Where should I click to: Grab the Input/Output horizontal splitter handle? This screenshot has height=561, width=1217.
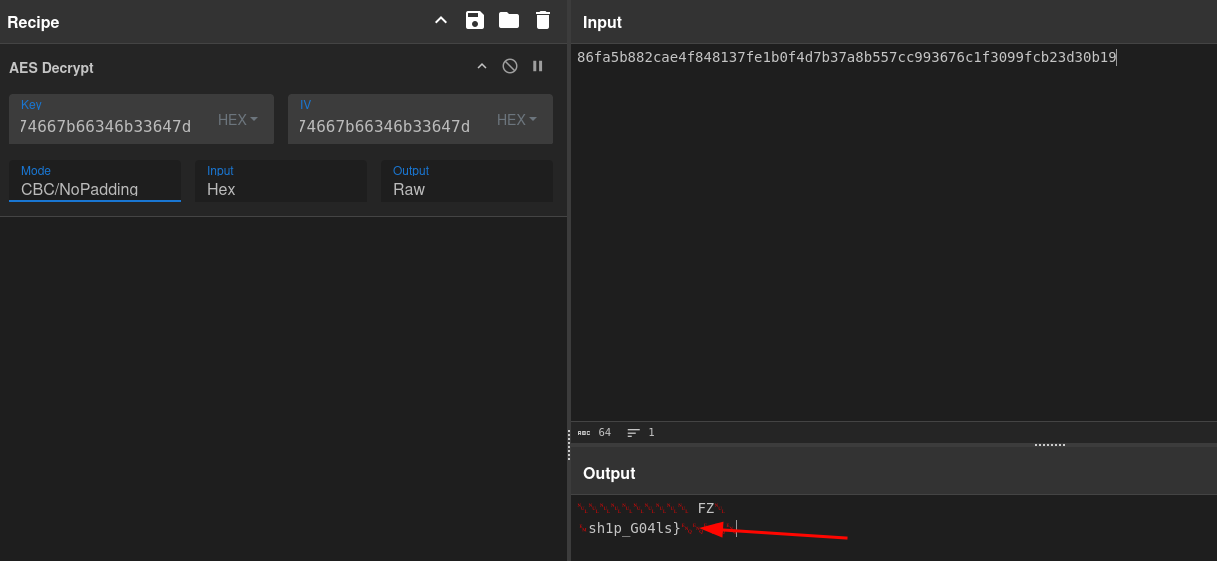[1049, 445]
